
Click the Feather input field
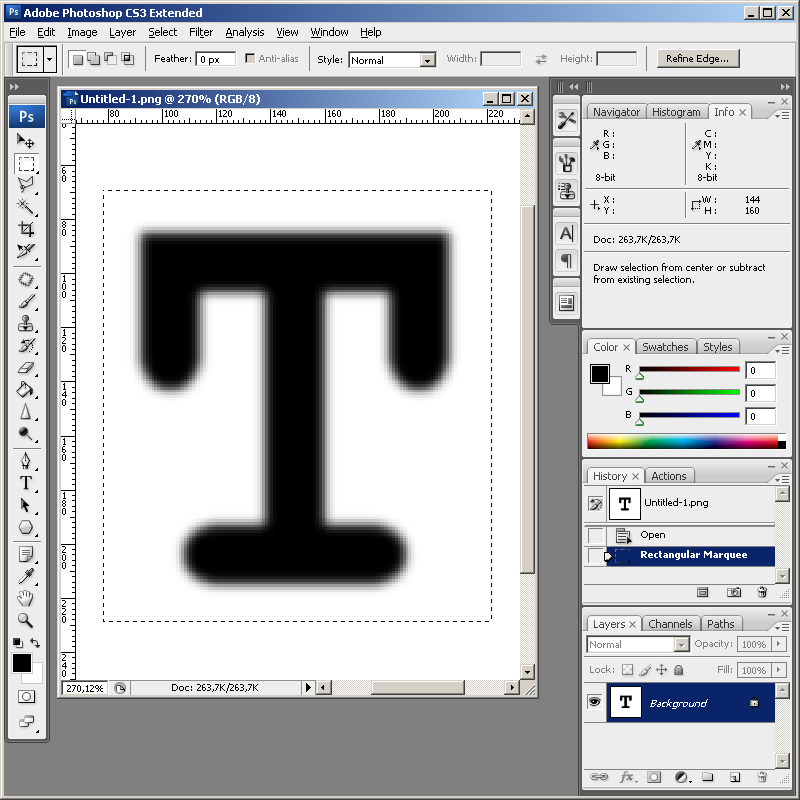[216, 59]
